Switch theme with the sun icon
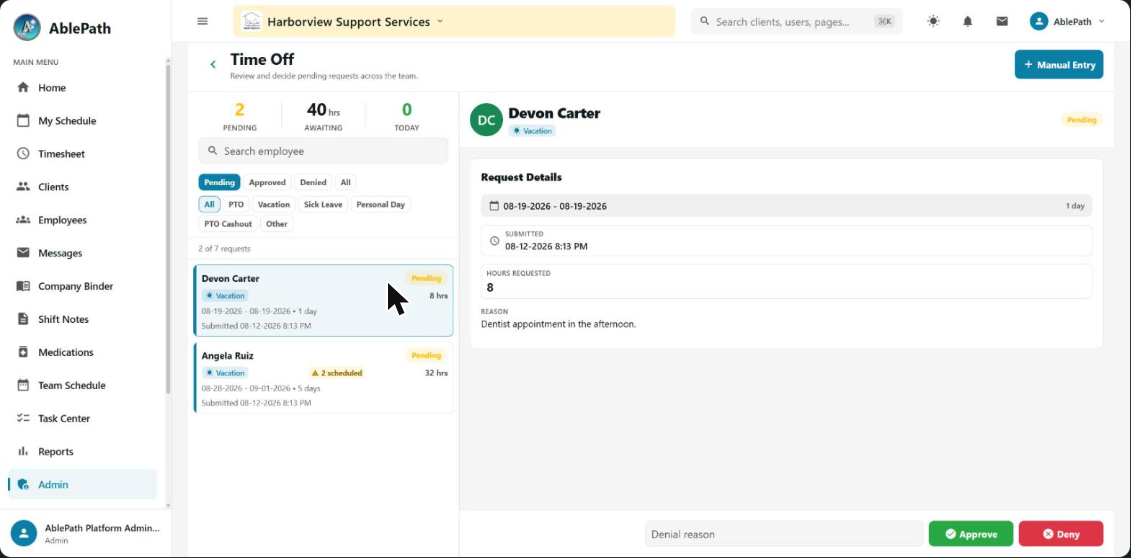The width and height of the screenshot is (1131, 558). click(933, 22)
